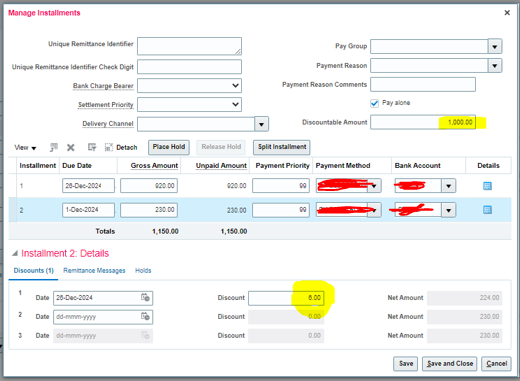Viewport: 520px width, 381px height.
Task: Click the delete X icon in table toolbar
Action: 71,147
